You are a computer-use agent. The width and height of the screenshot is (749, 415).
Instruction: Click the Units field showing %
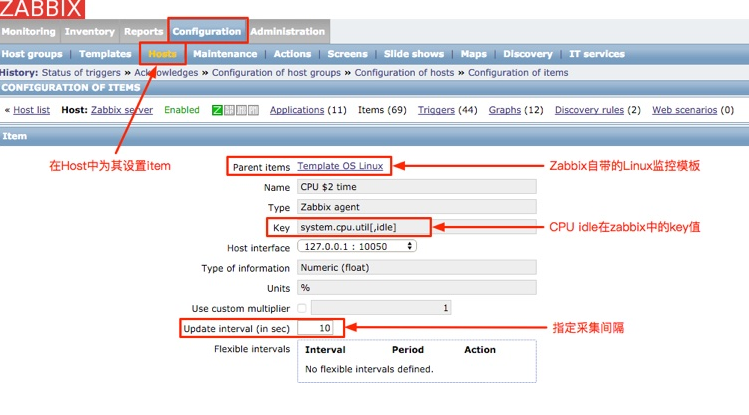pyautogui.click(x=417, y=287)
